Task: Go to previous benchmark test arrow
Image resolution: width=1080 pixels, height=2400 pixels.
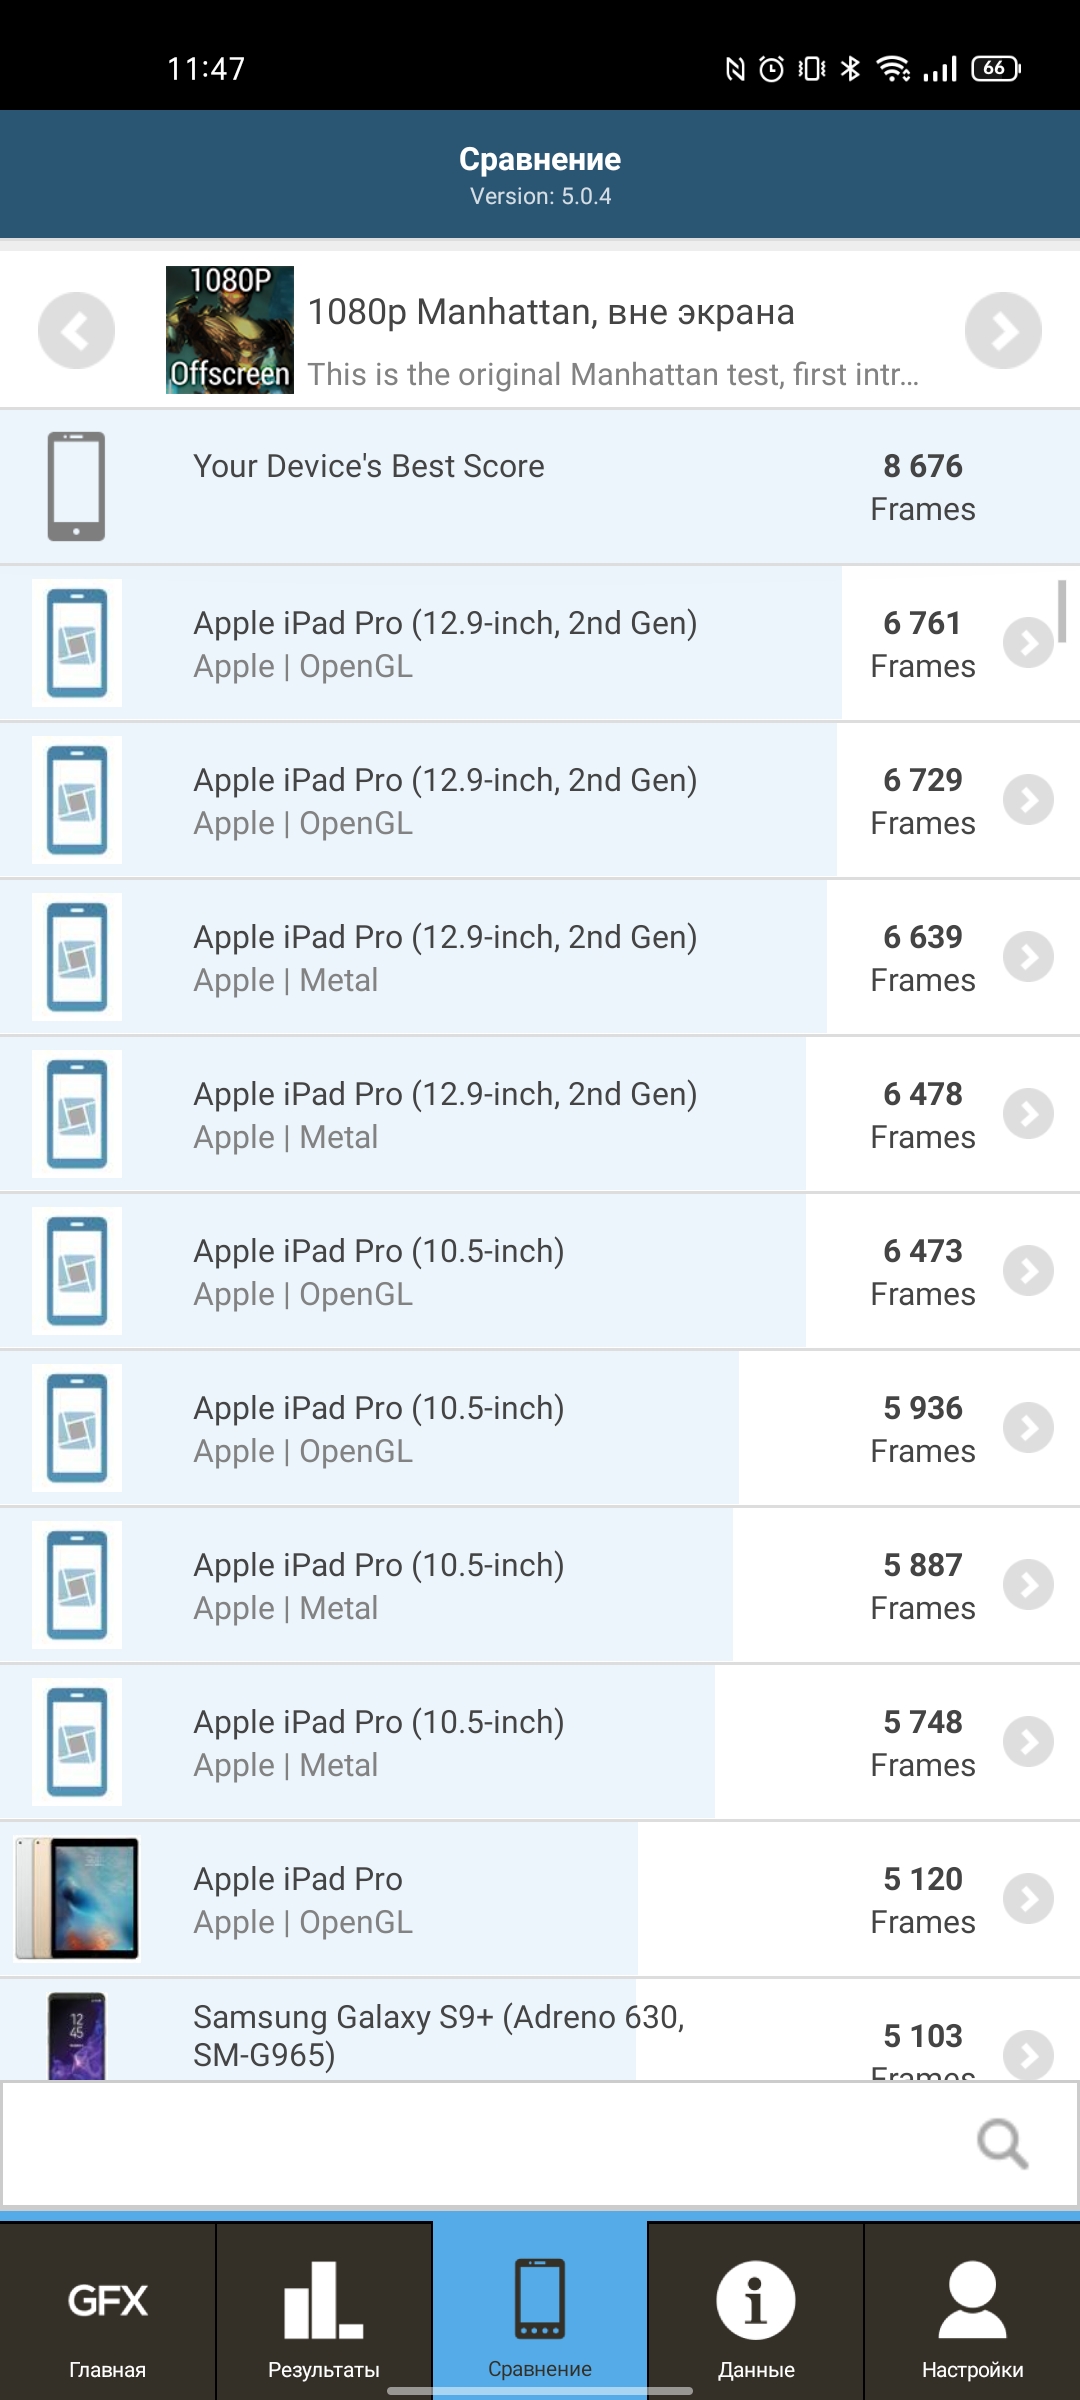Action: 76,330
